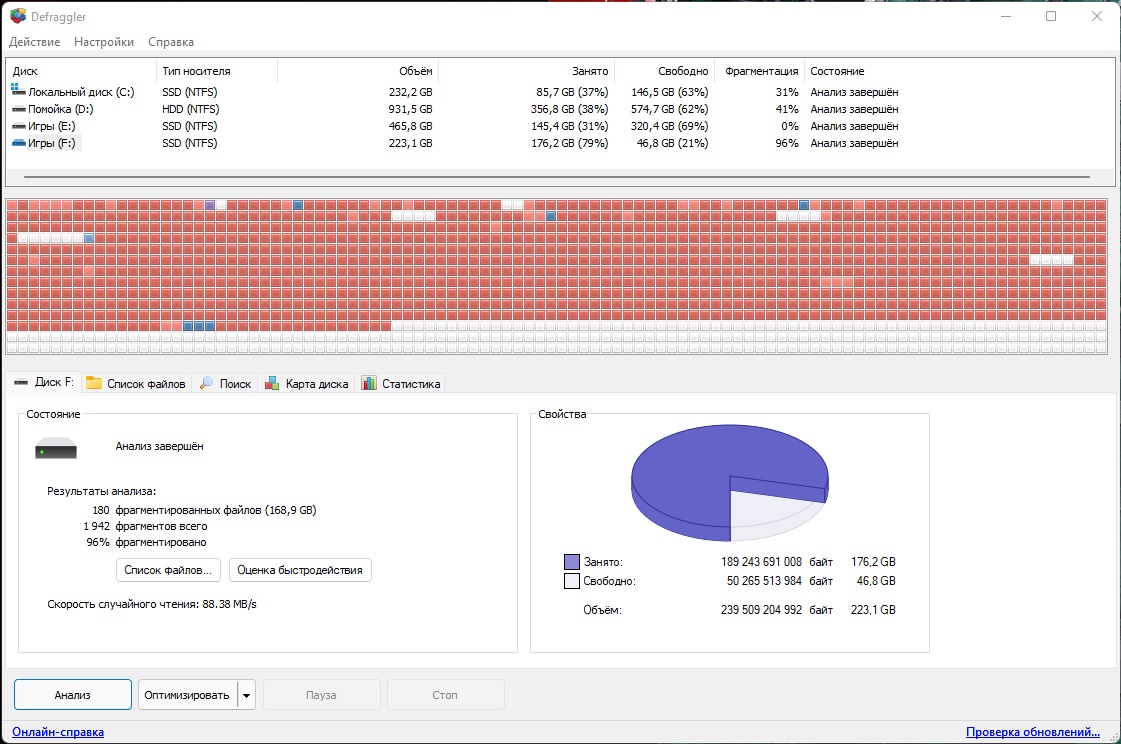Click the drive icon next to Помойка (D:)
1121x744 pixels.
pos(19,109)
